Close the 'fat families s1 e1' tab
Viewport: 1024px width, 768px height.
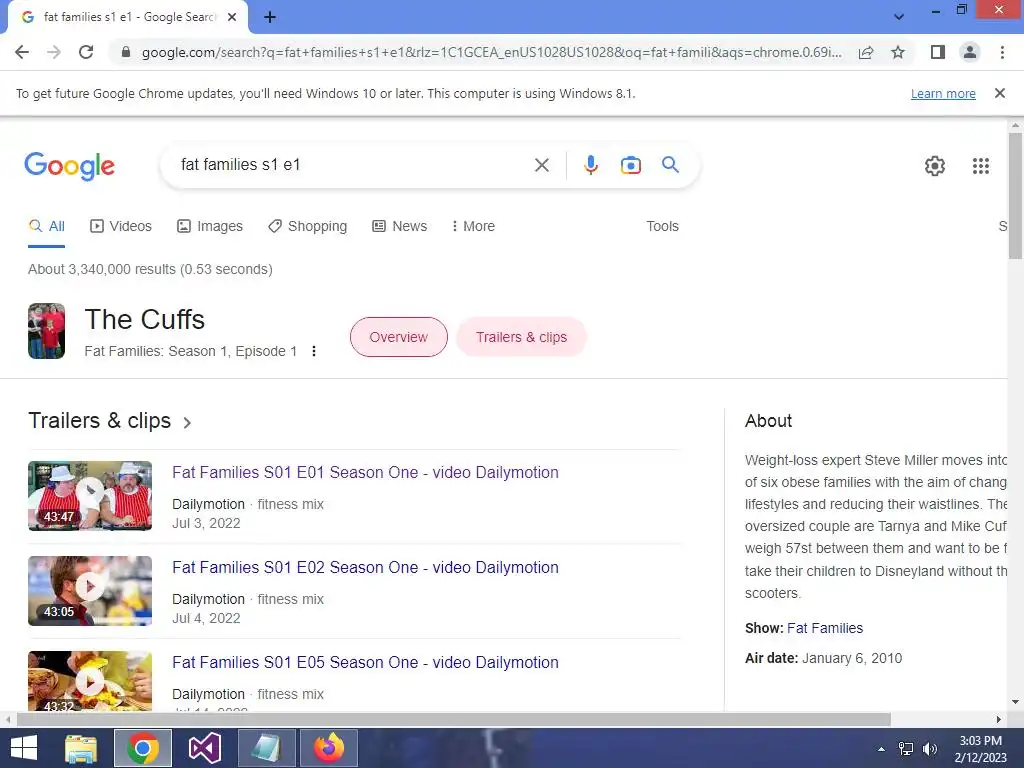pos(232,17)
